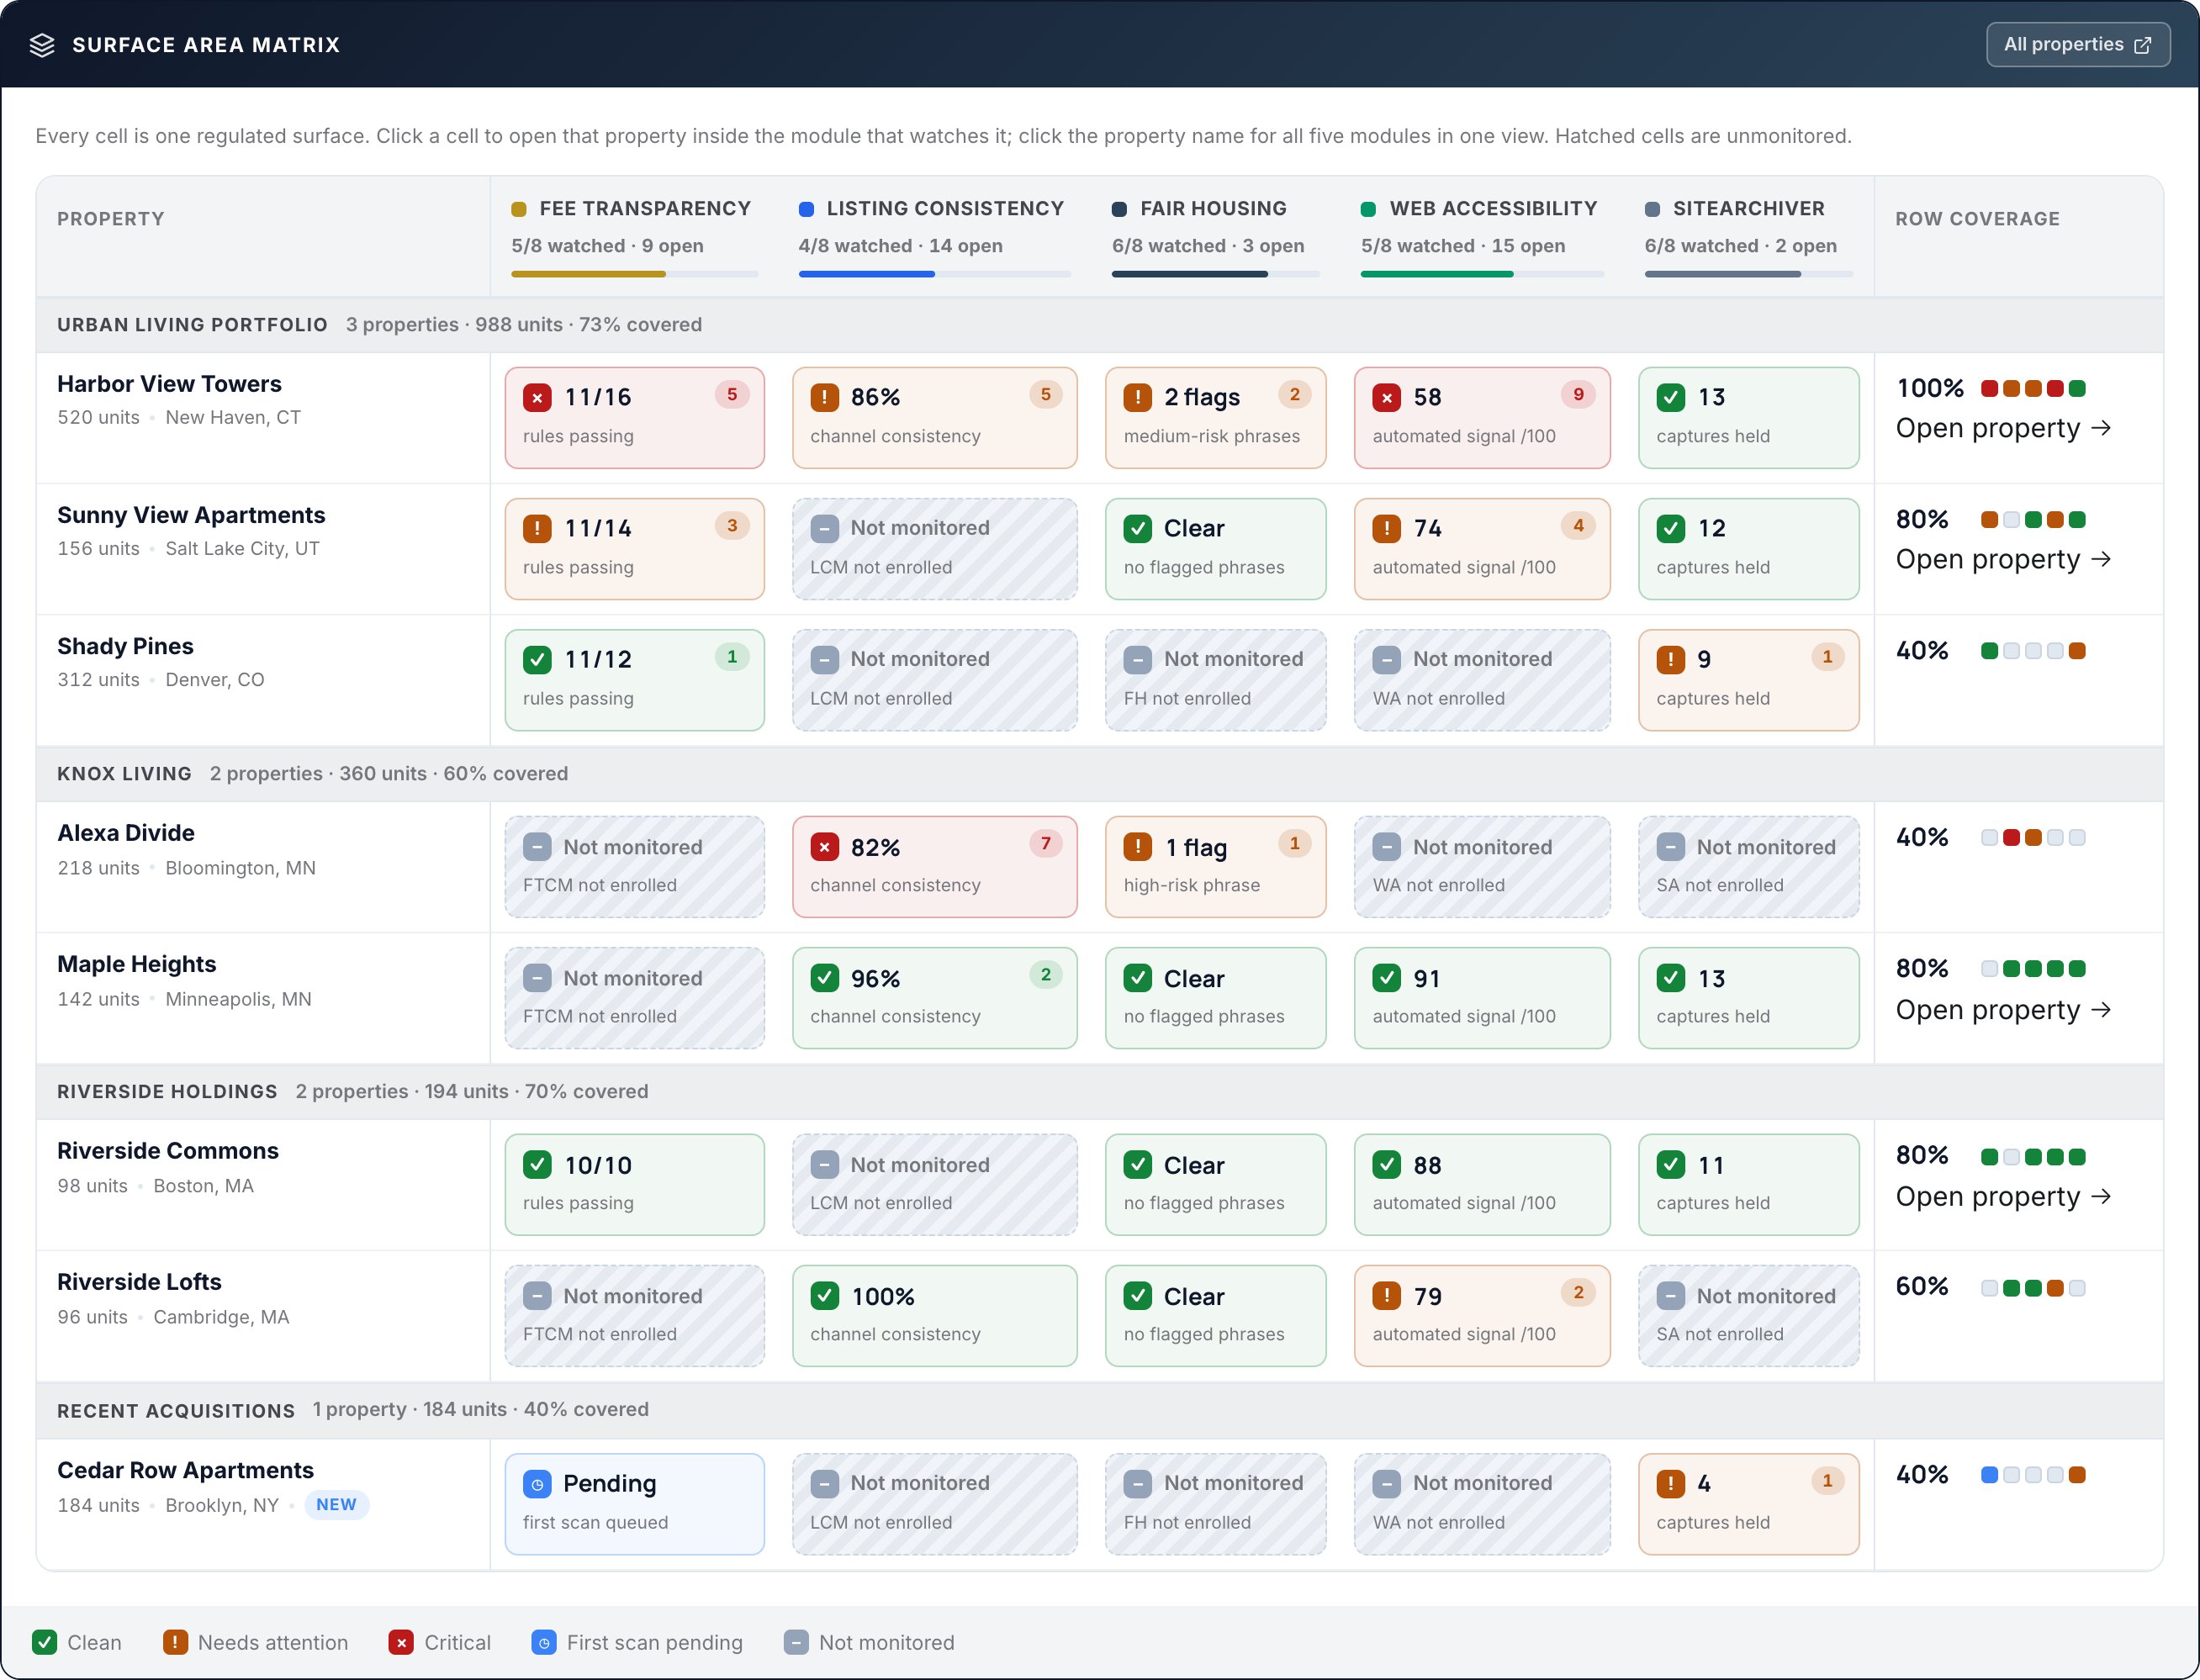Click the warning icon in Cedar Row 4 captures cell
Screen dimensions: 2200x1680
[1670, 1485]
